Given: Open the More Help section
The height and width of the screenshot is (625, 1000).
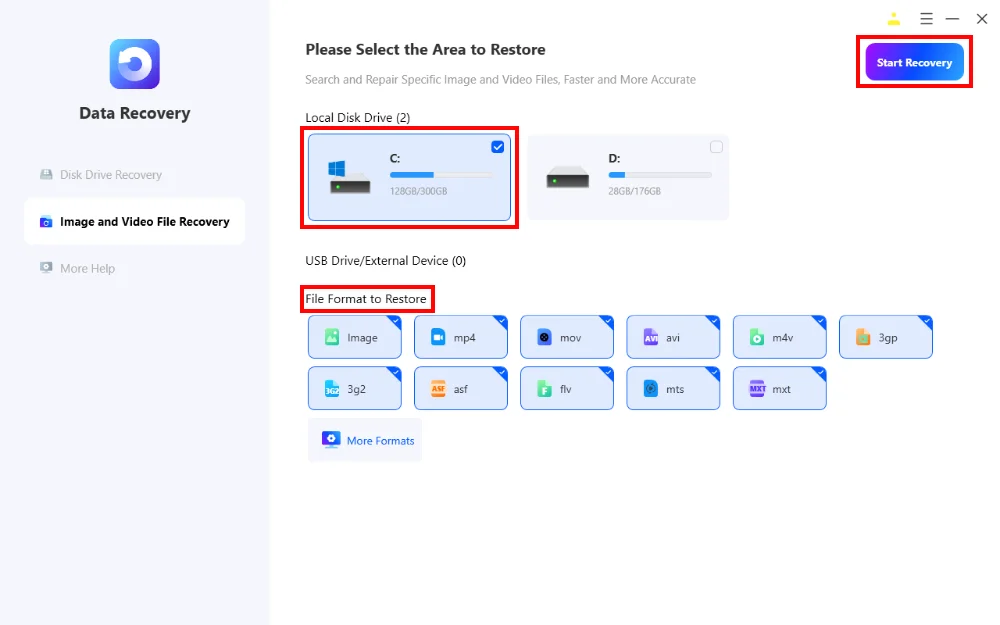Looking at the screenshot, I should [87, 268].
